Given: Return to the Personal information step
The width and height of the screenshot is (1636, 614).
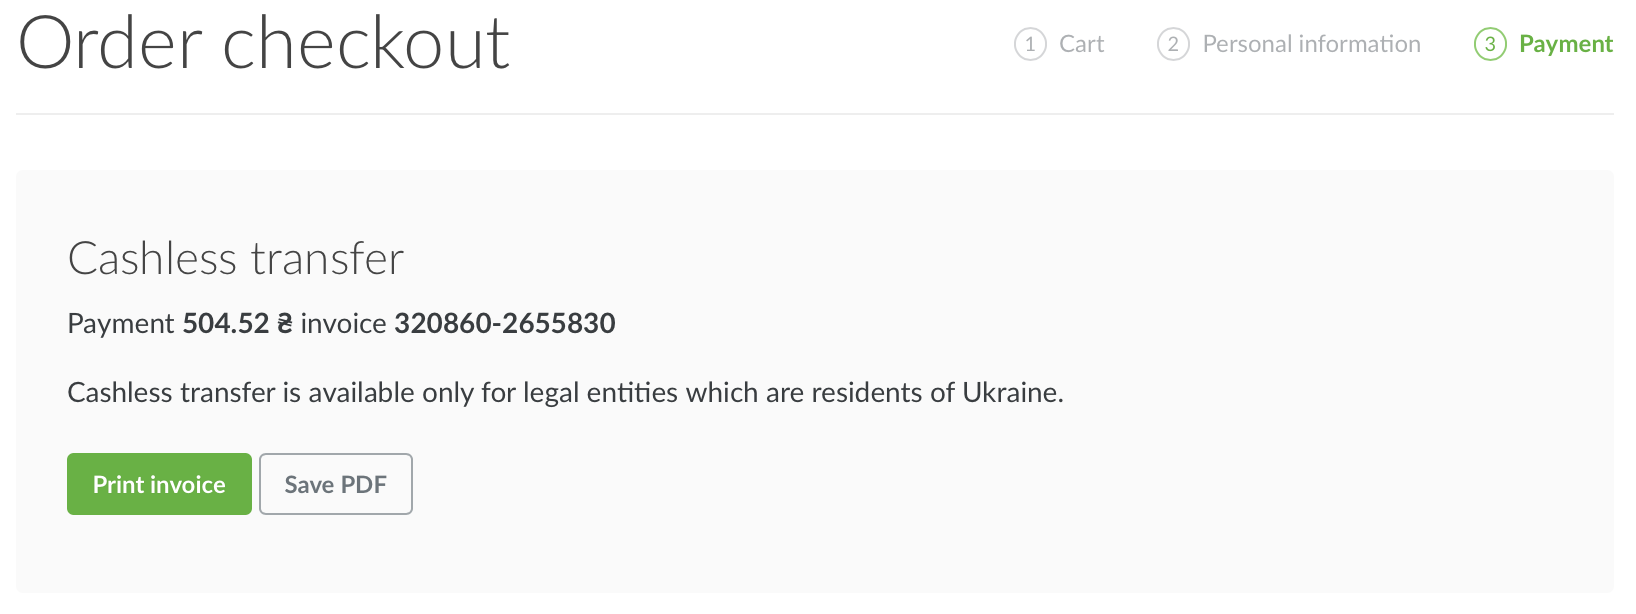Looking at the screenshot, I should (x=1311, y=44).
